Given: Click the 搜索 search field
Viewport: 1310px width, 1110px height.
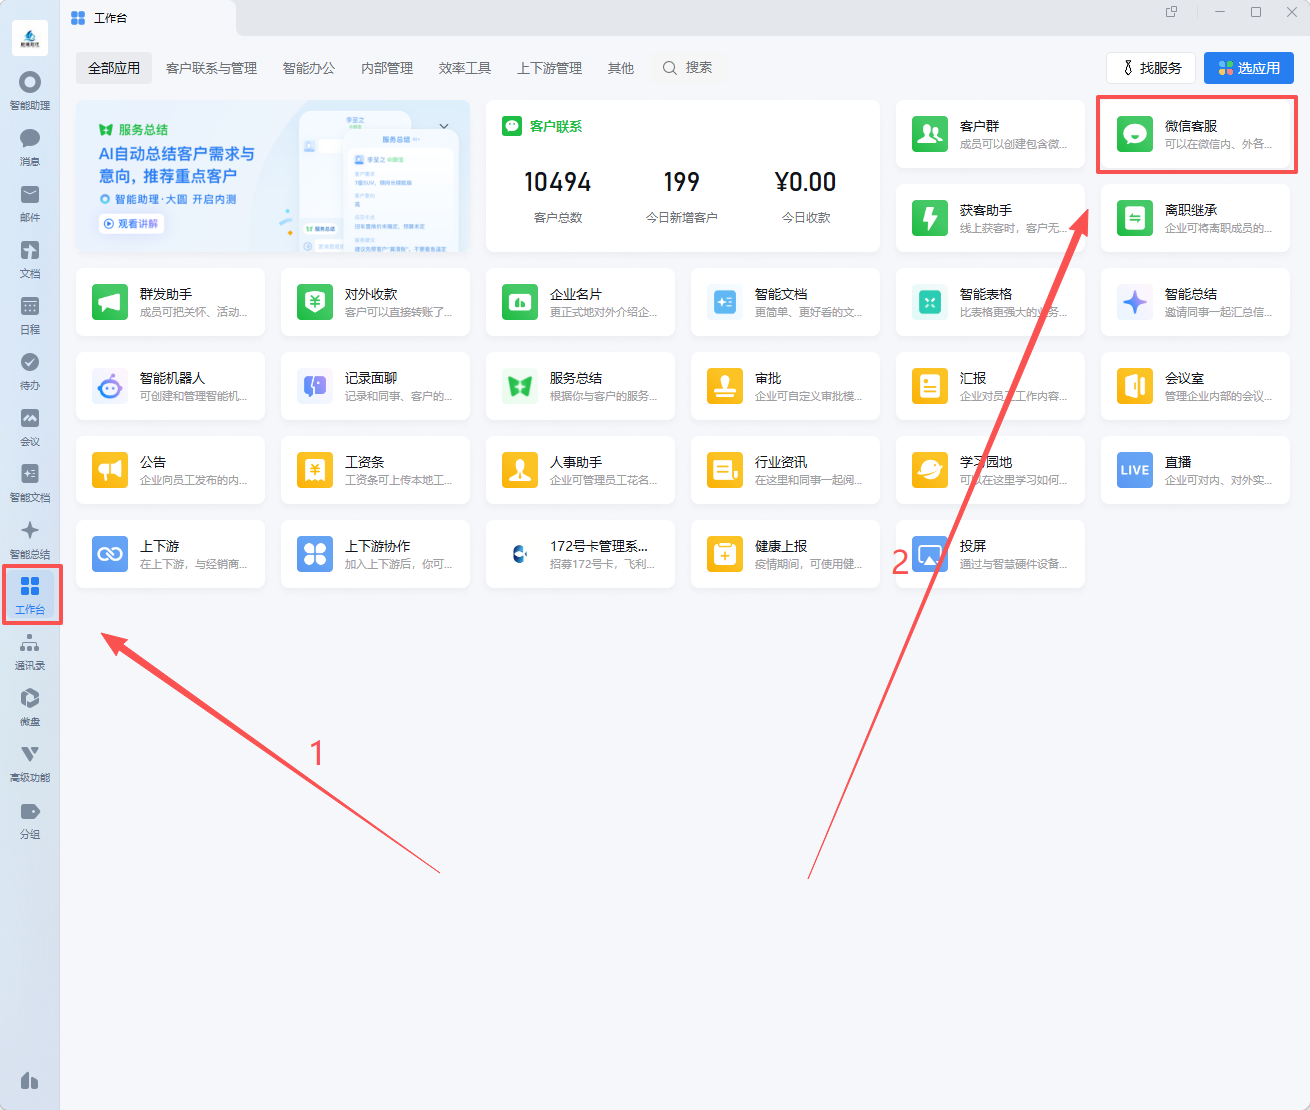Looking at the screenshot, I should (688, 68).
